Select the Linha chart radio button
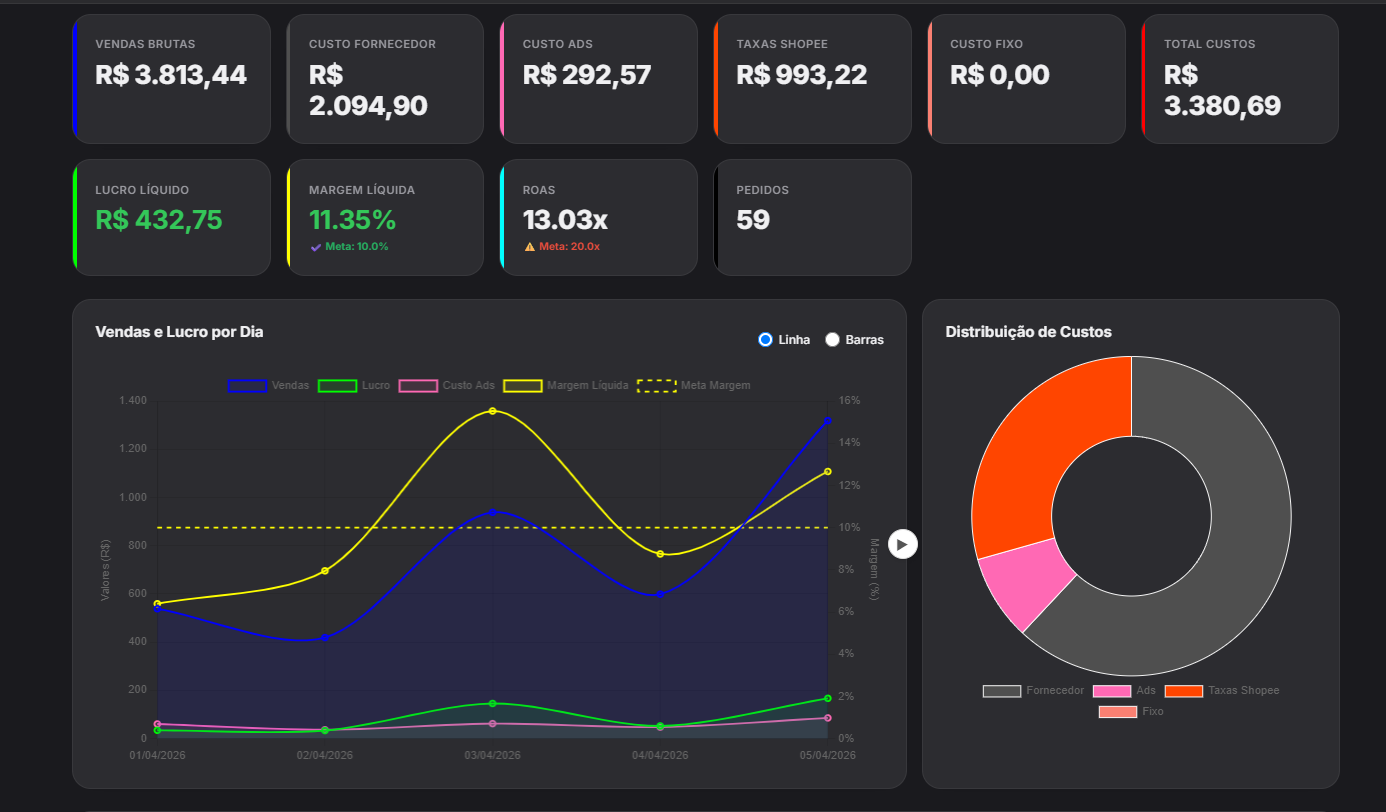This screenshot has width=1386, height=812. (766, 340)
